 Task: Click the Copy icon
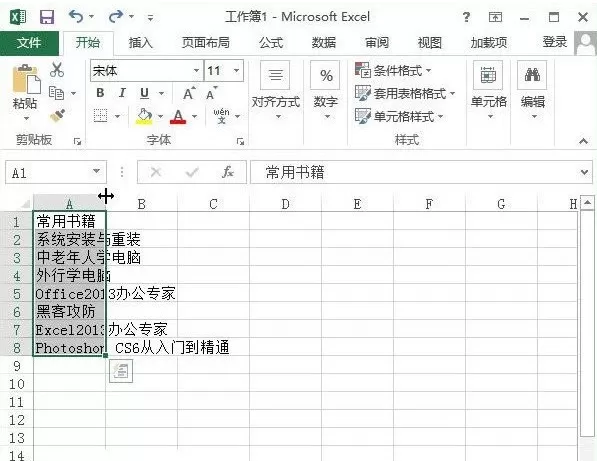click(57, 93)
